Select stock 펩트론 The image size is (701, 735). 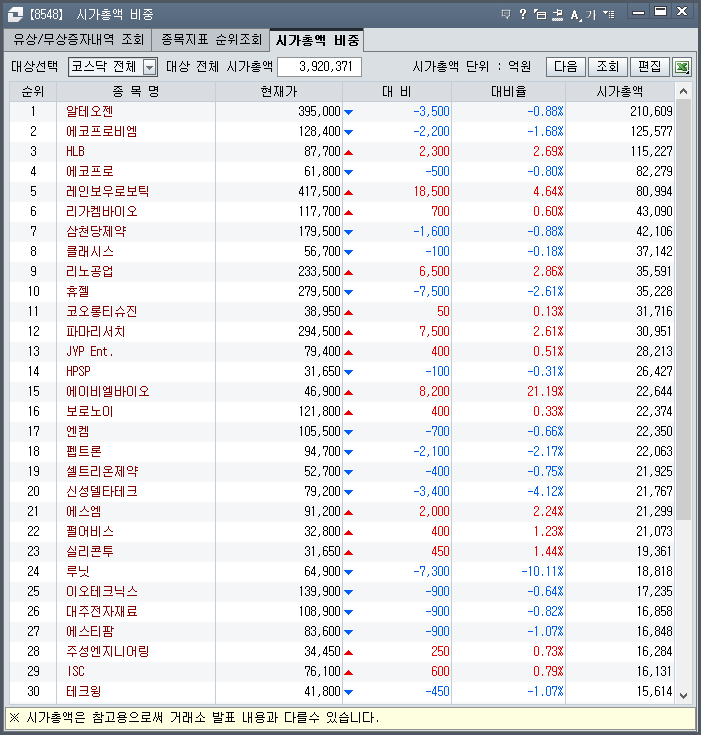[x=83, y=451]
